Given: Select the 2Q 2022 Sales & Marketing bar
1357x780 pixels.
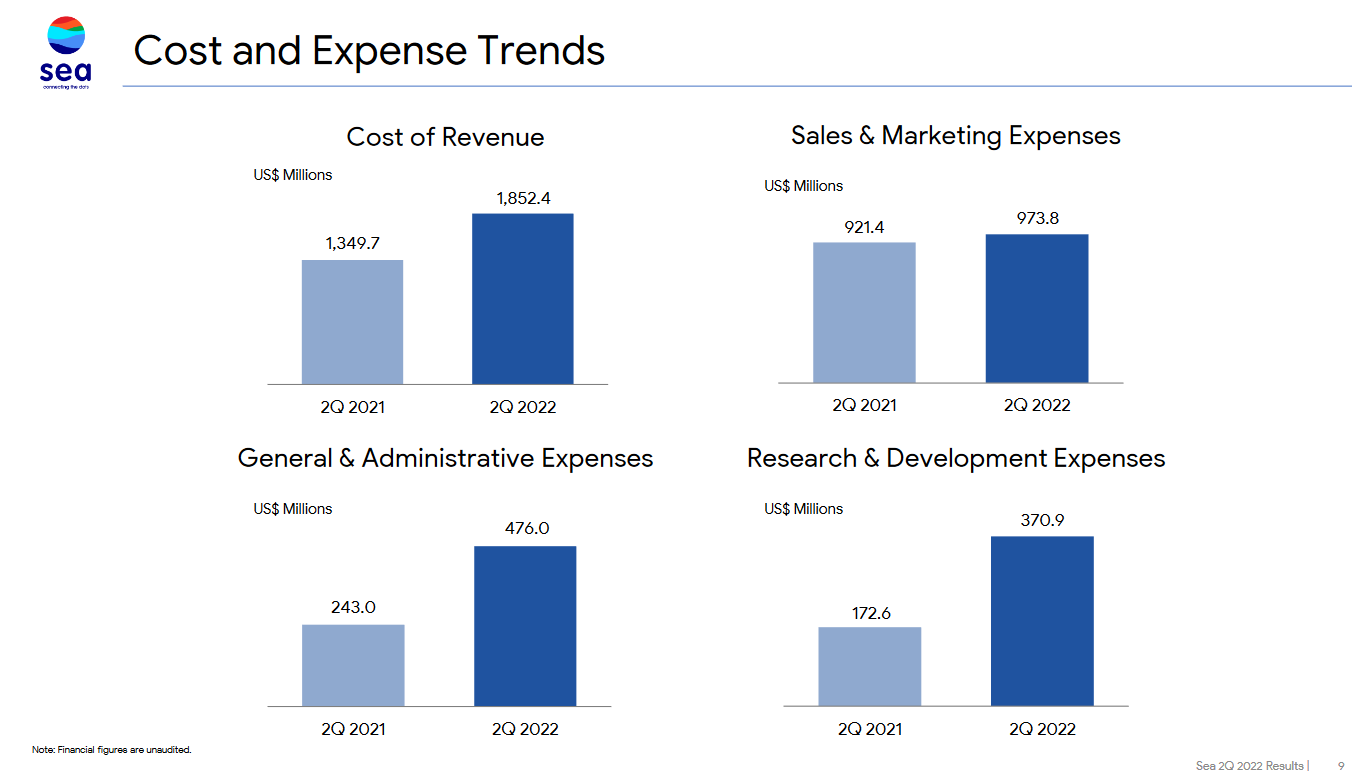Looking at the screenshot, I should coord(1037,308).
